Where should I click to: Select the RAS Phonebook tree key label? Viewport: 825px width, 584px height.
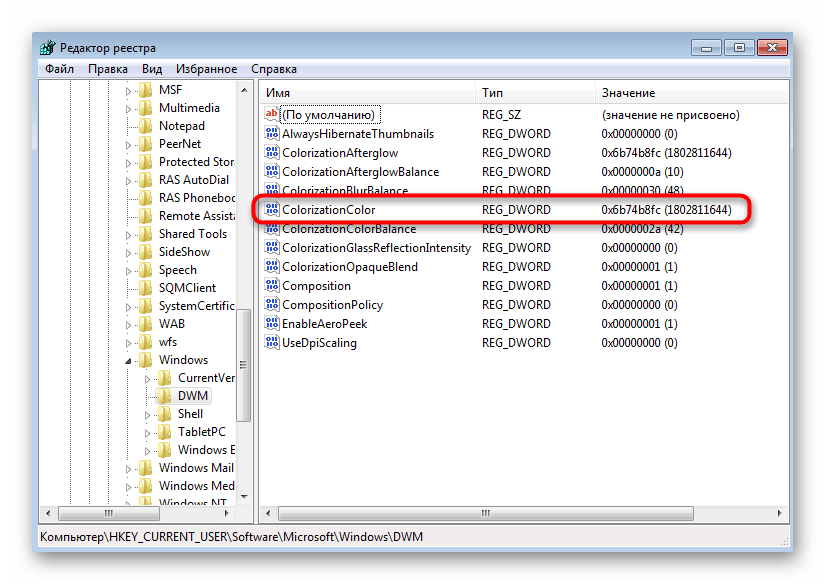pos(196,198)
